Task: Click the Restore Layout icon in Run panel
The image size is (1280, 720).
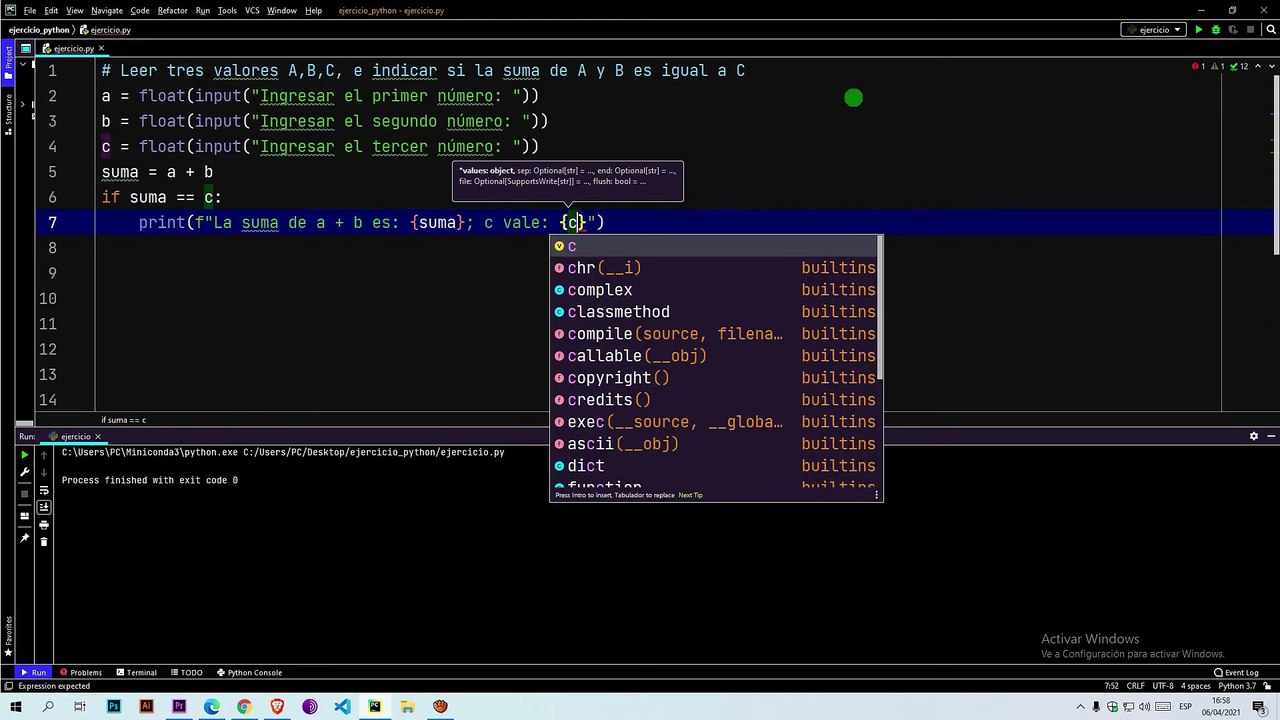Action: click(x=25, y=517)
